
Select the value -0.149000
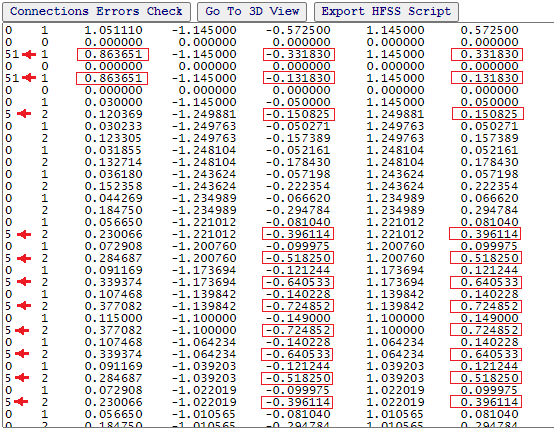coord(298,318)
